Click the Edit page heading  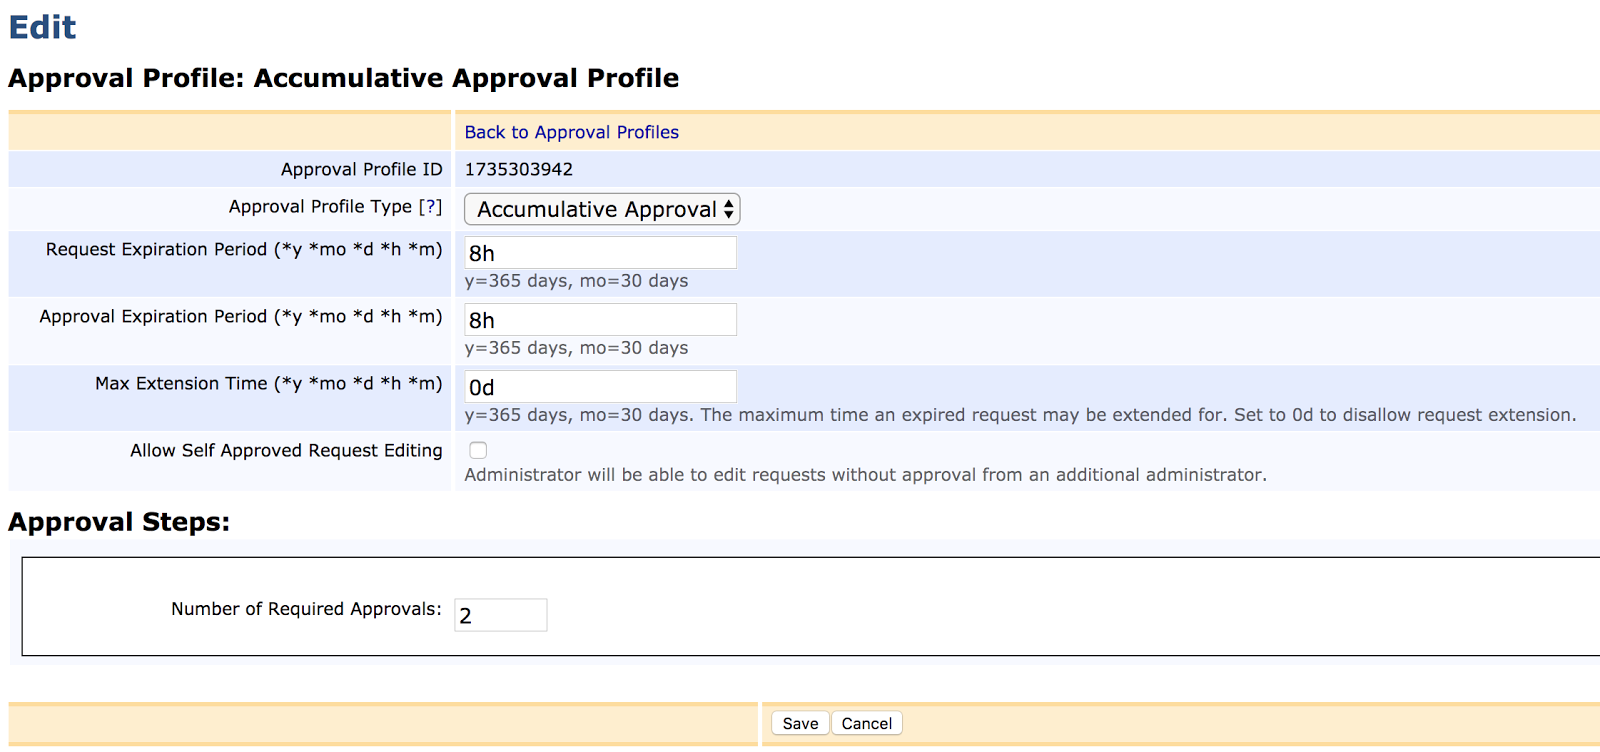point(41,27)
